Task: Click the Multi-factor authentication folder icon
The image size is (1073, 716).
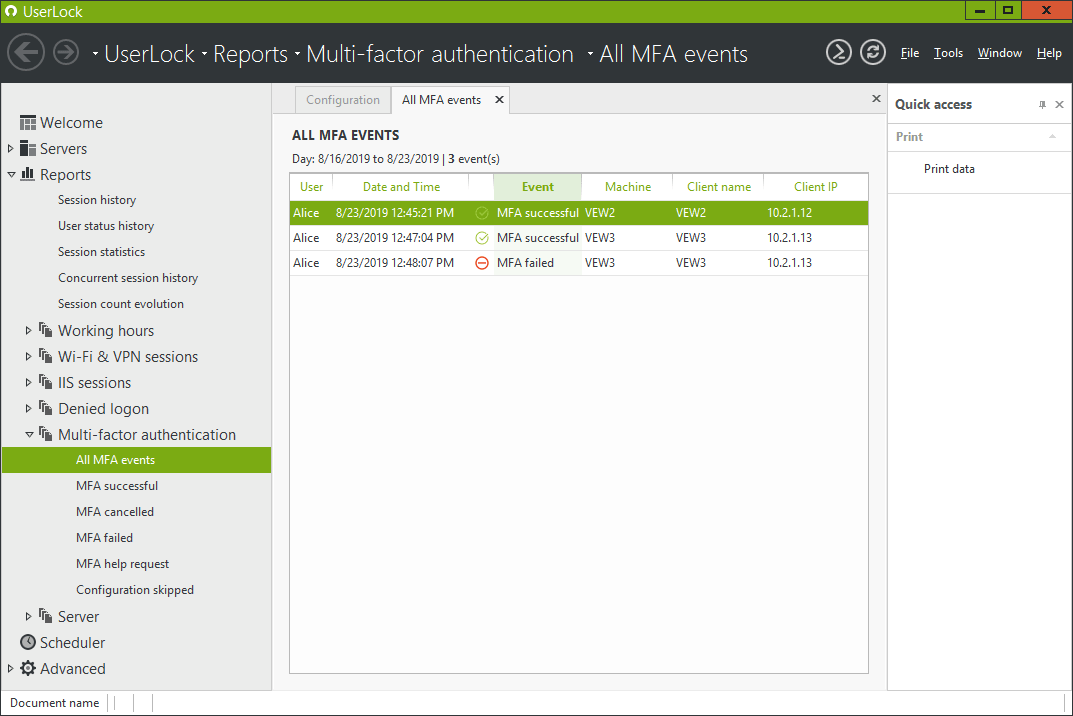Action: point(45,434)
